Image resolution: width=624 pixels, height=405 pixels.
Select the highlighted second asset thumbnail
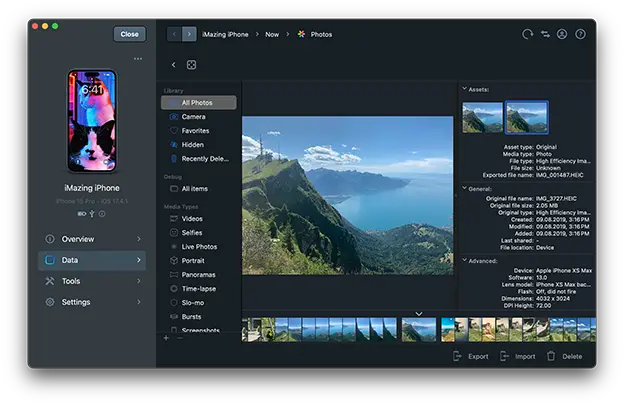(x=526, y=117)
